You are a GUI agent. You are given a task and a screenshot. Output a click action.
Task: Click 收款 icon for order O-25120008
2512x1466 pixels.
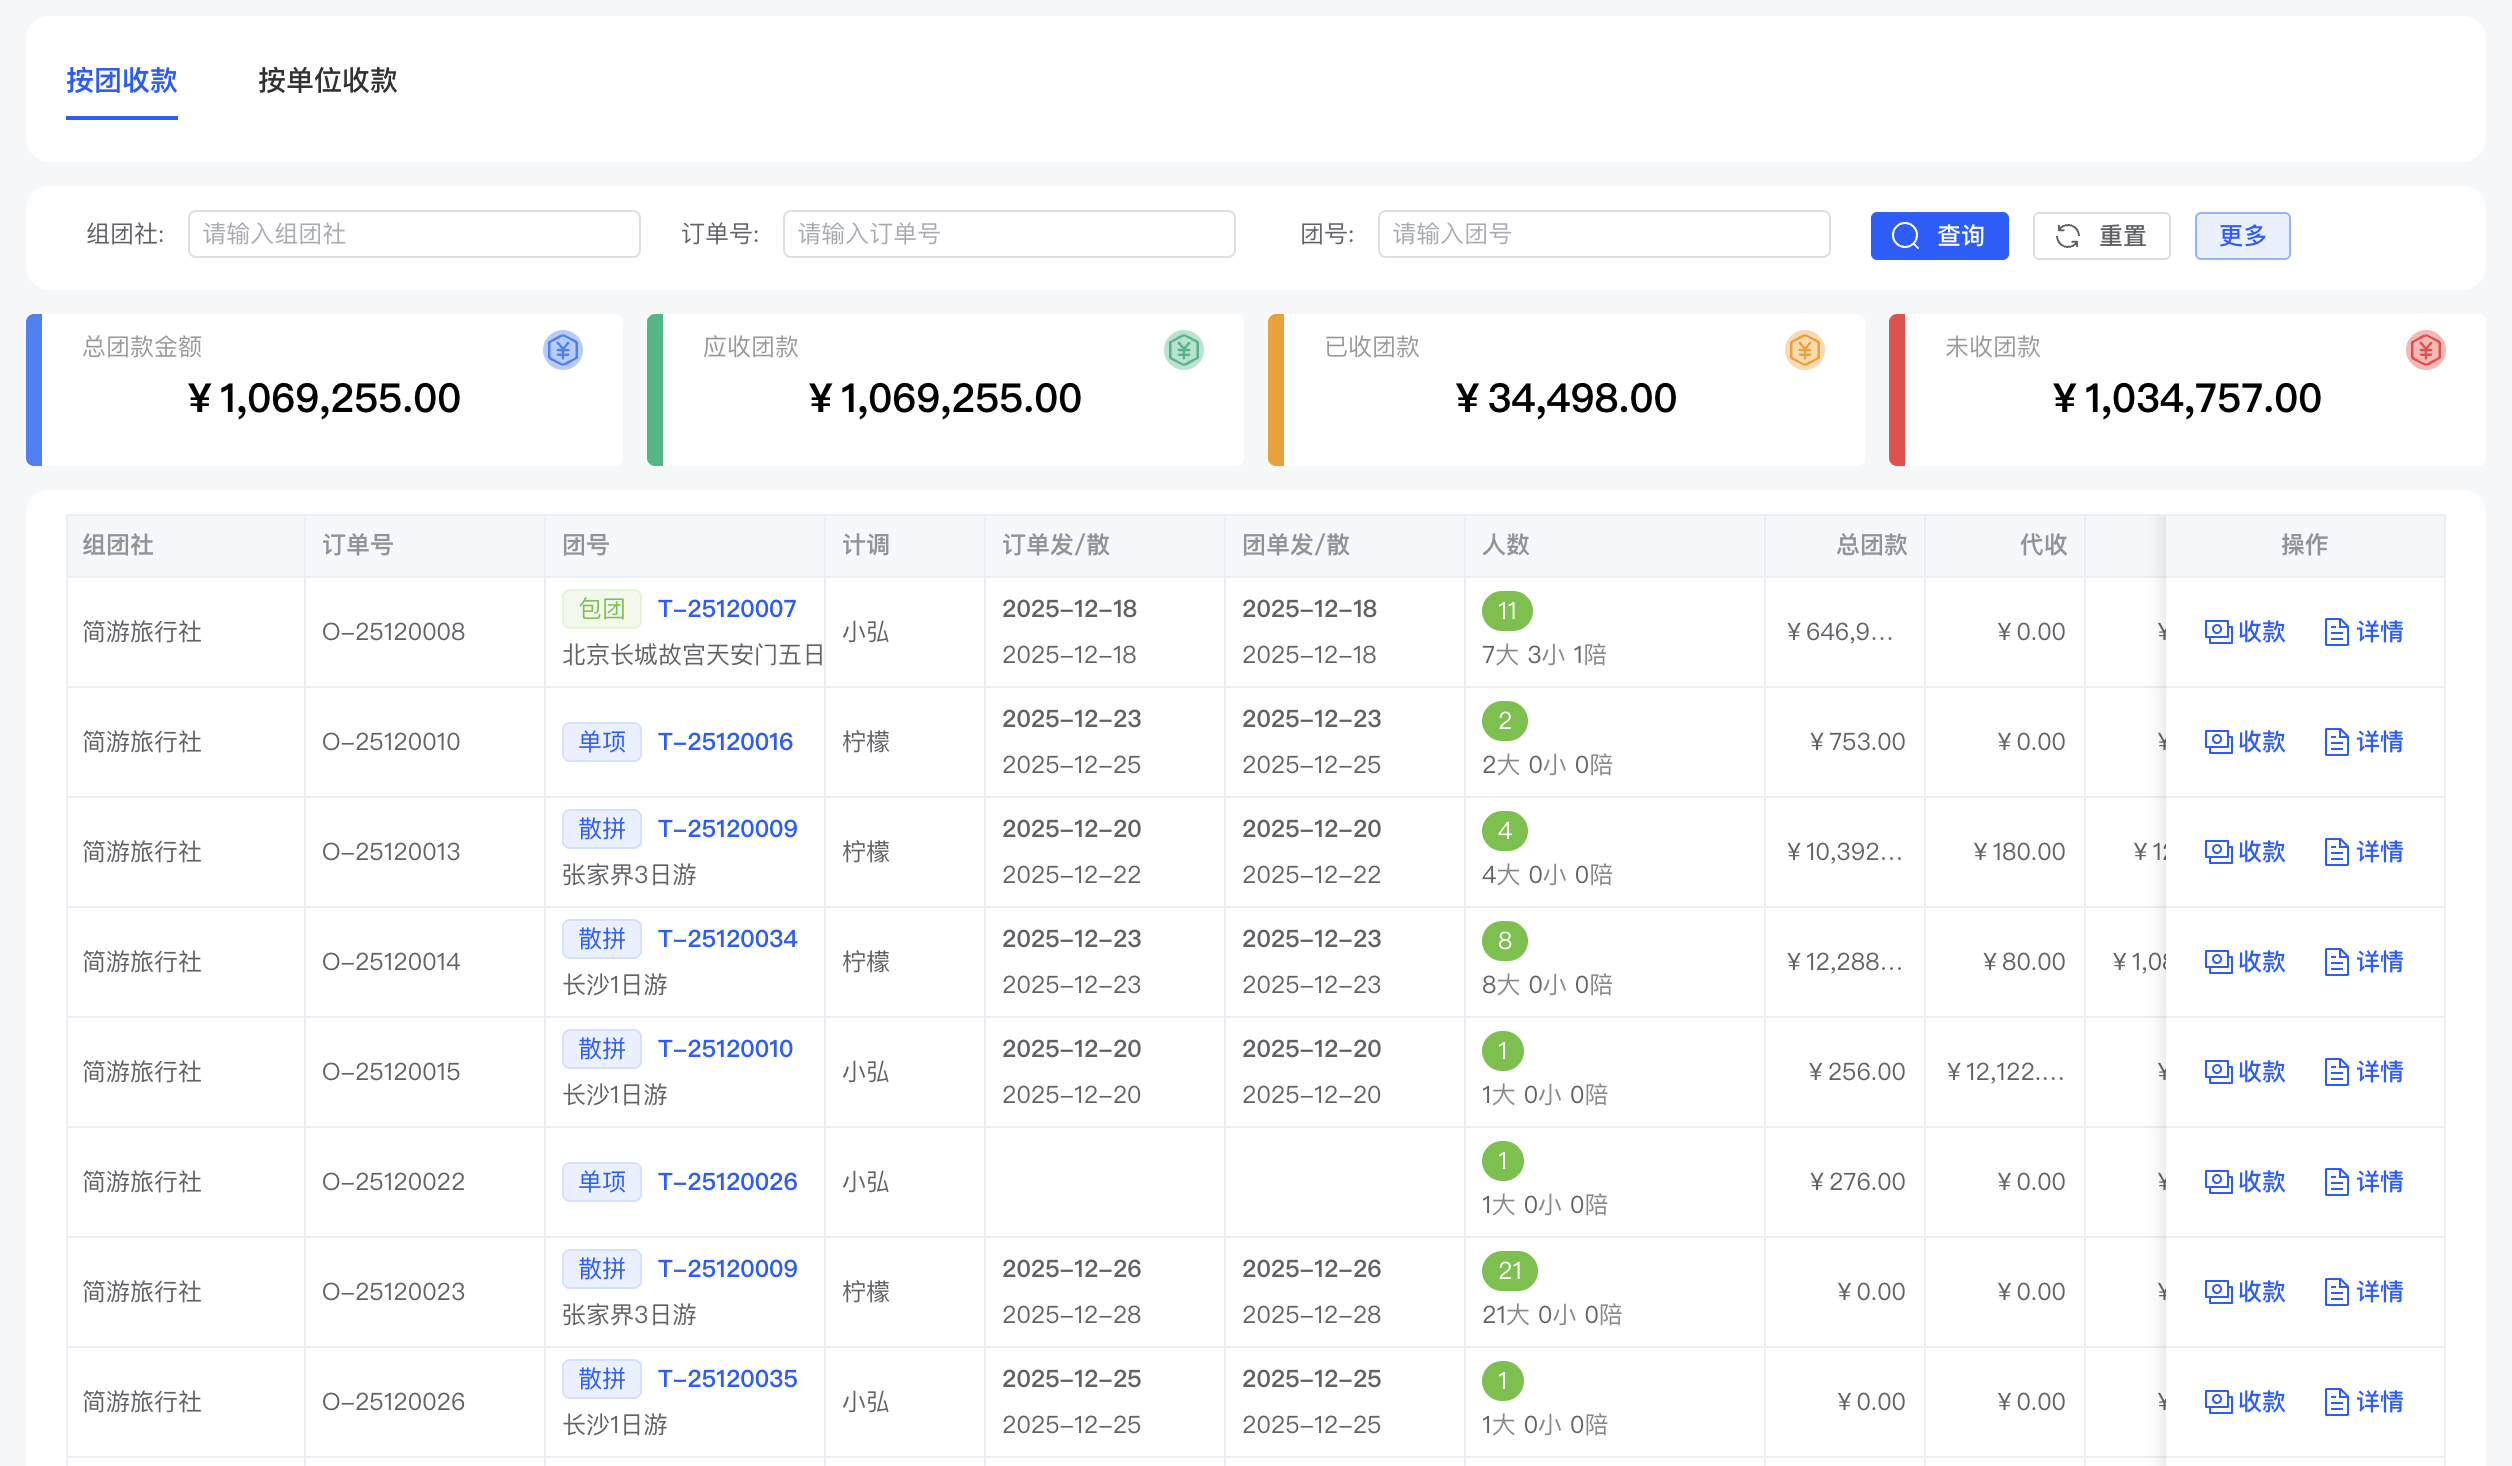2218,632
